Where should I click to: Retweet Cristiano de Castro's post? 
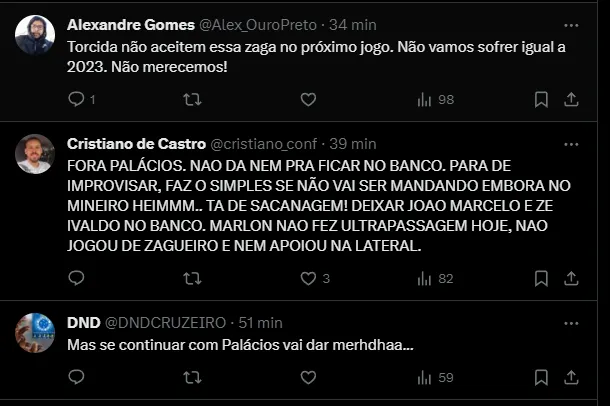pos(193,278)
